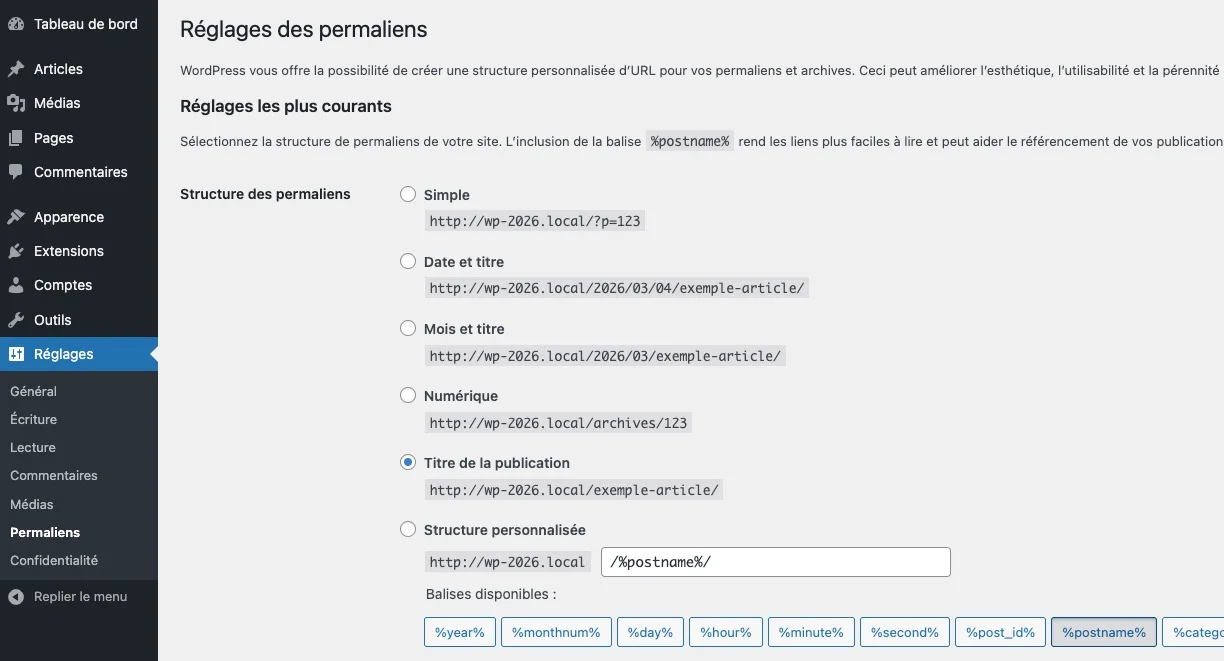Click the Outils wrench icon
This screenshot has height=661, width=1224.
[16, 320]
